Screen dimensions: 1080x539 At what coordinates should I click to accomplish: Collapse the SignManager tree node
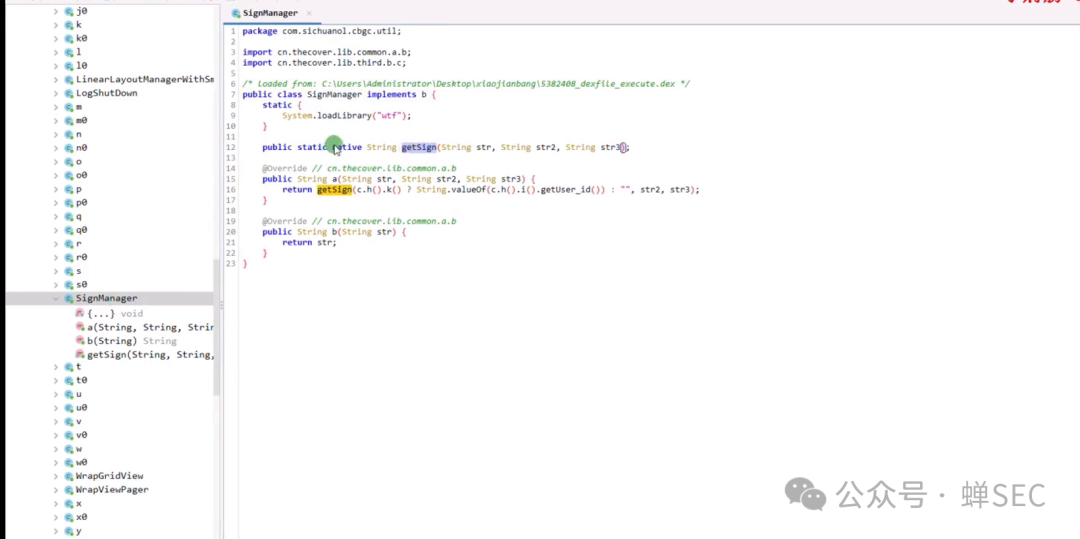tap(56, 299)
